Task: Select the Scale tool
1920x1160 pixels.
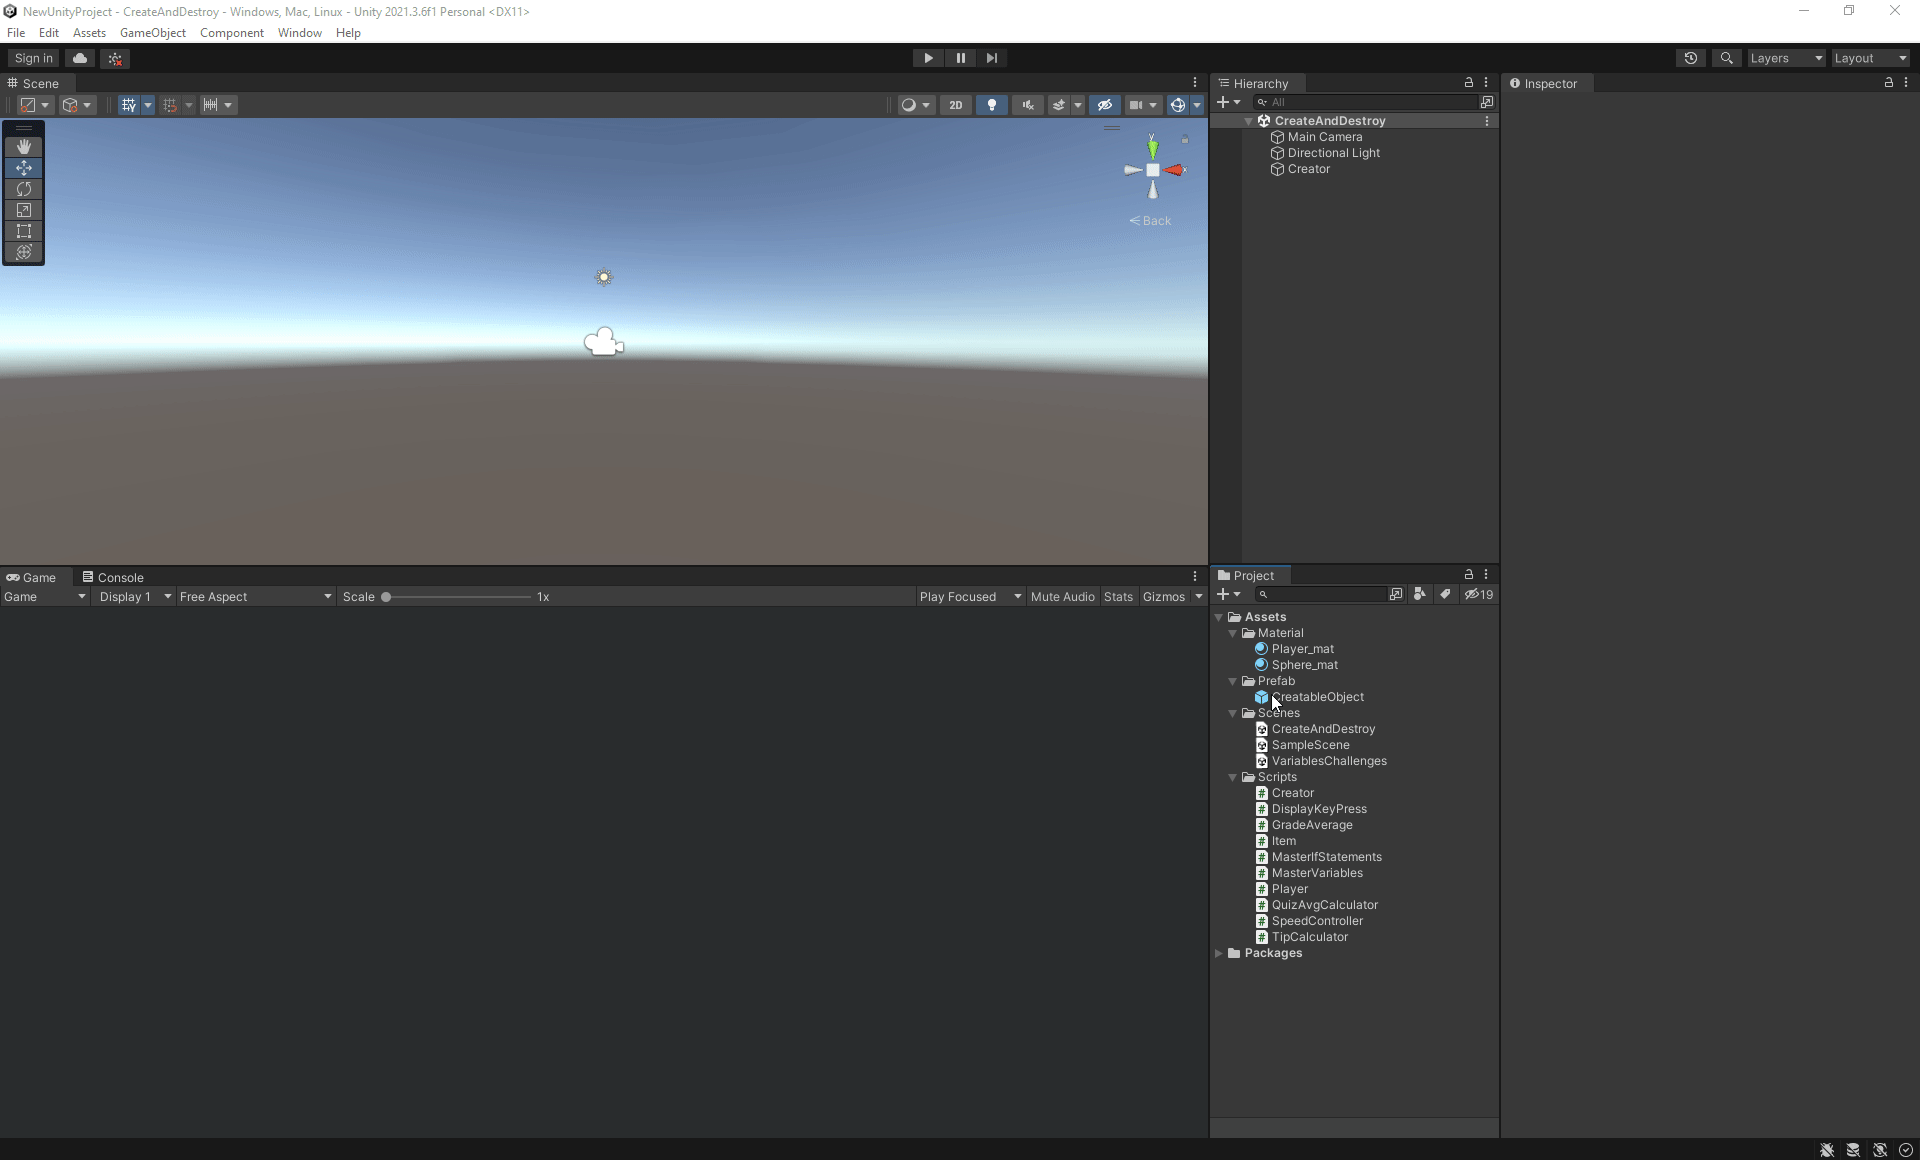Action: (24, 210)
